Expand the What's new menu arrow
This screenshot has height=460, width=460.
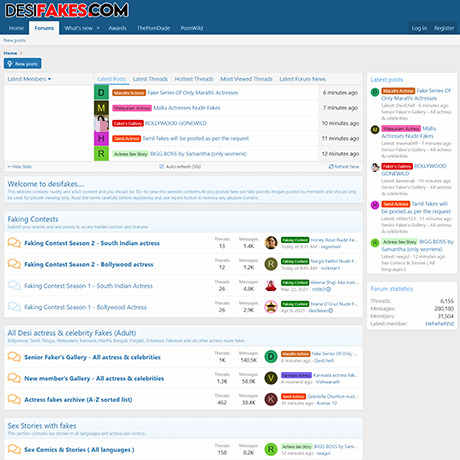(98, 28)
